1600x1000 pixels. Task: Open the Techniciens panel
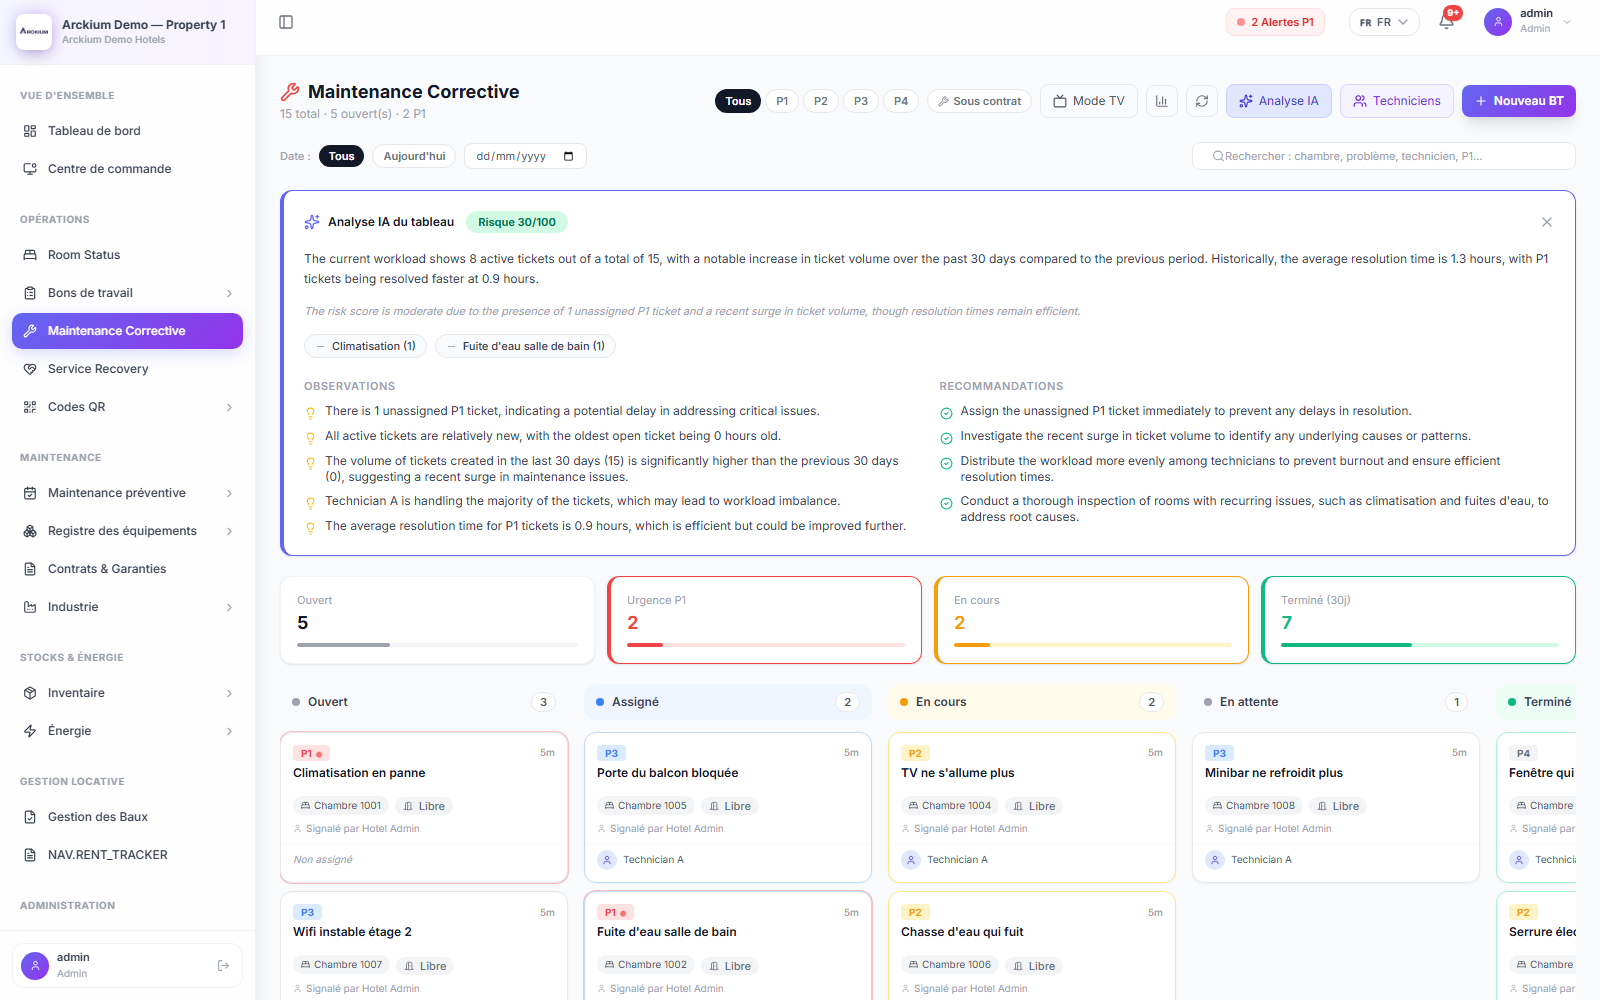coord(1397,101)
